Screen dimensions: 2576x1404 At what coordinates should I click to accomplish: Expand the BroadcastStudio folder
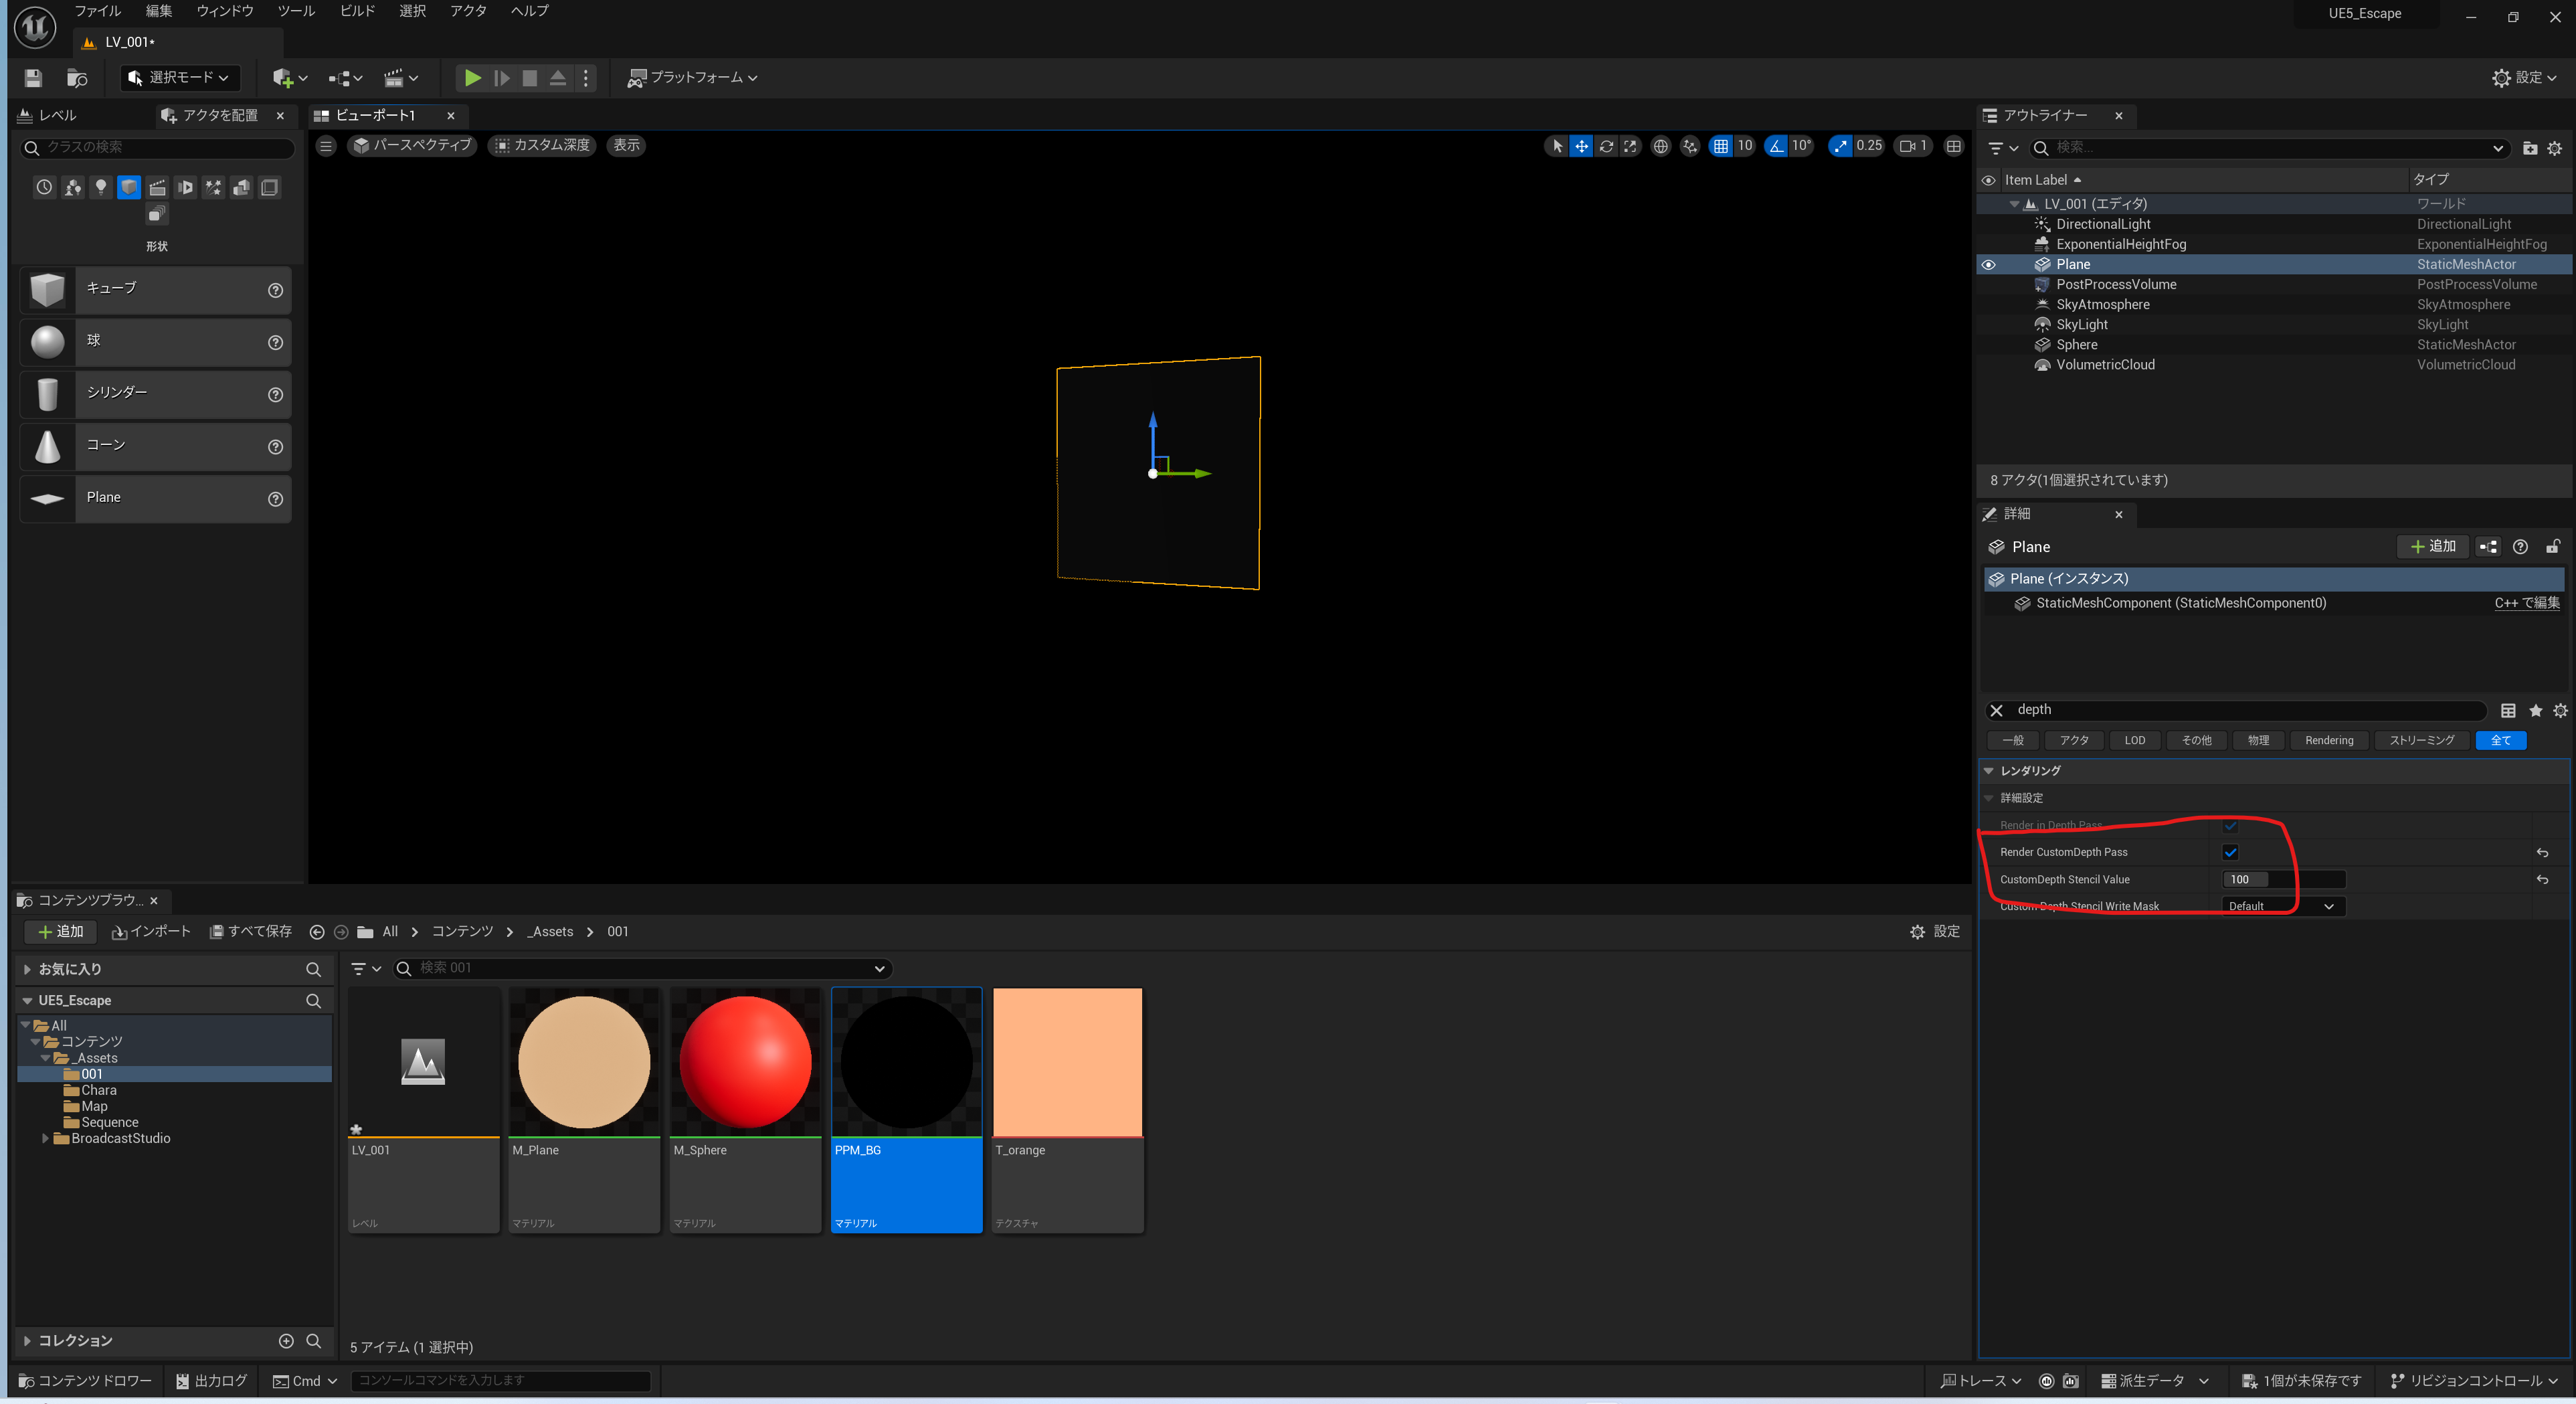(45, 1138)
